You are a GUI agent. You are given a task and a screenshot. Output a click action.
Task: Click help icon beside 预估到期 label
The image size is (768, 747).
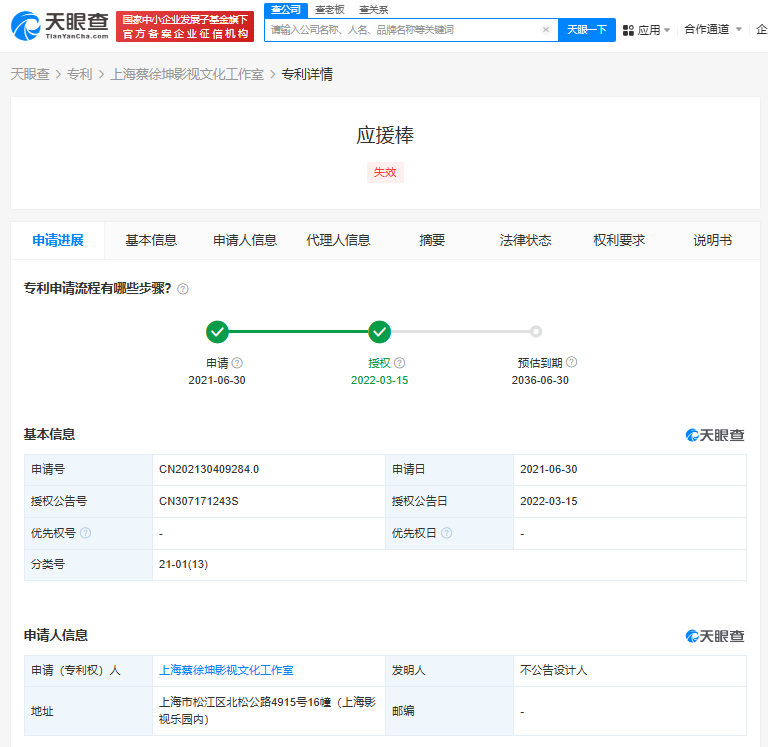click(x=572, y=362)
